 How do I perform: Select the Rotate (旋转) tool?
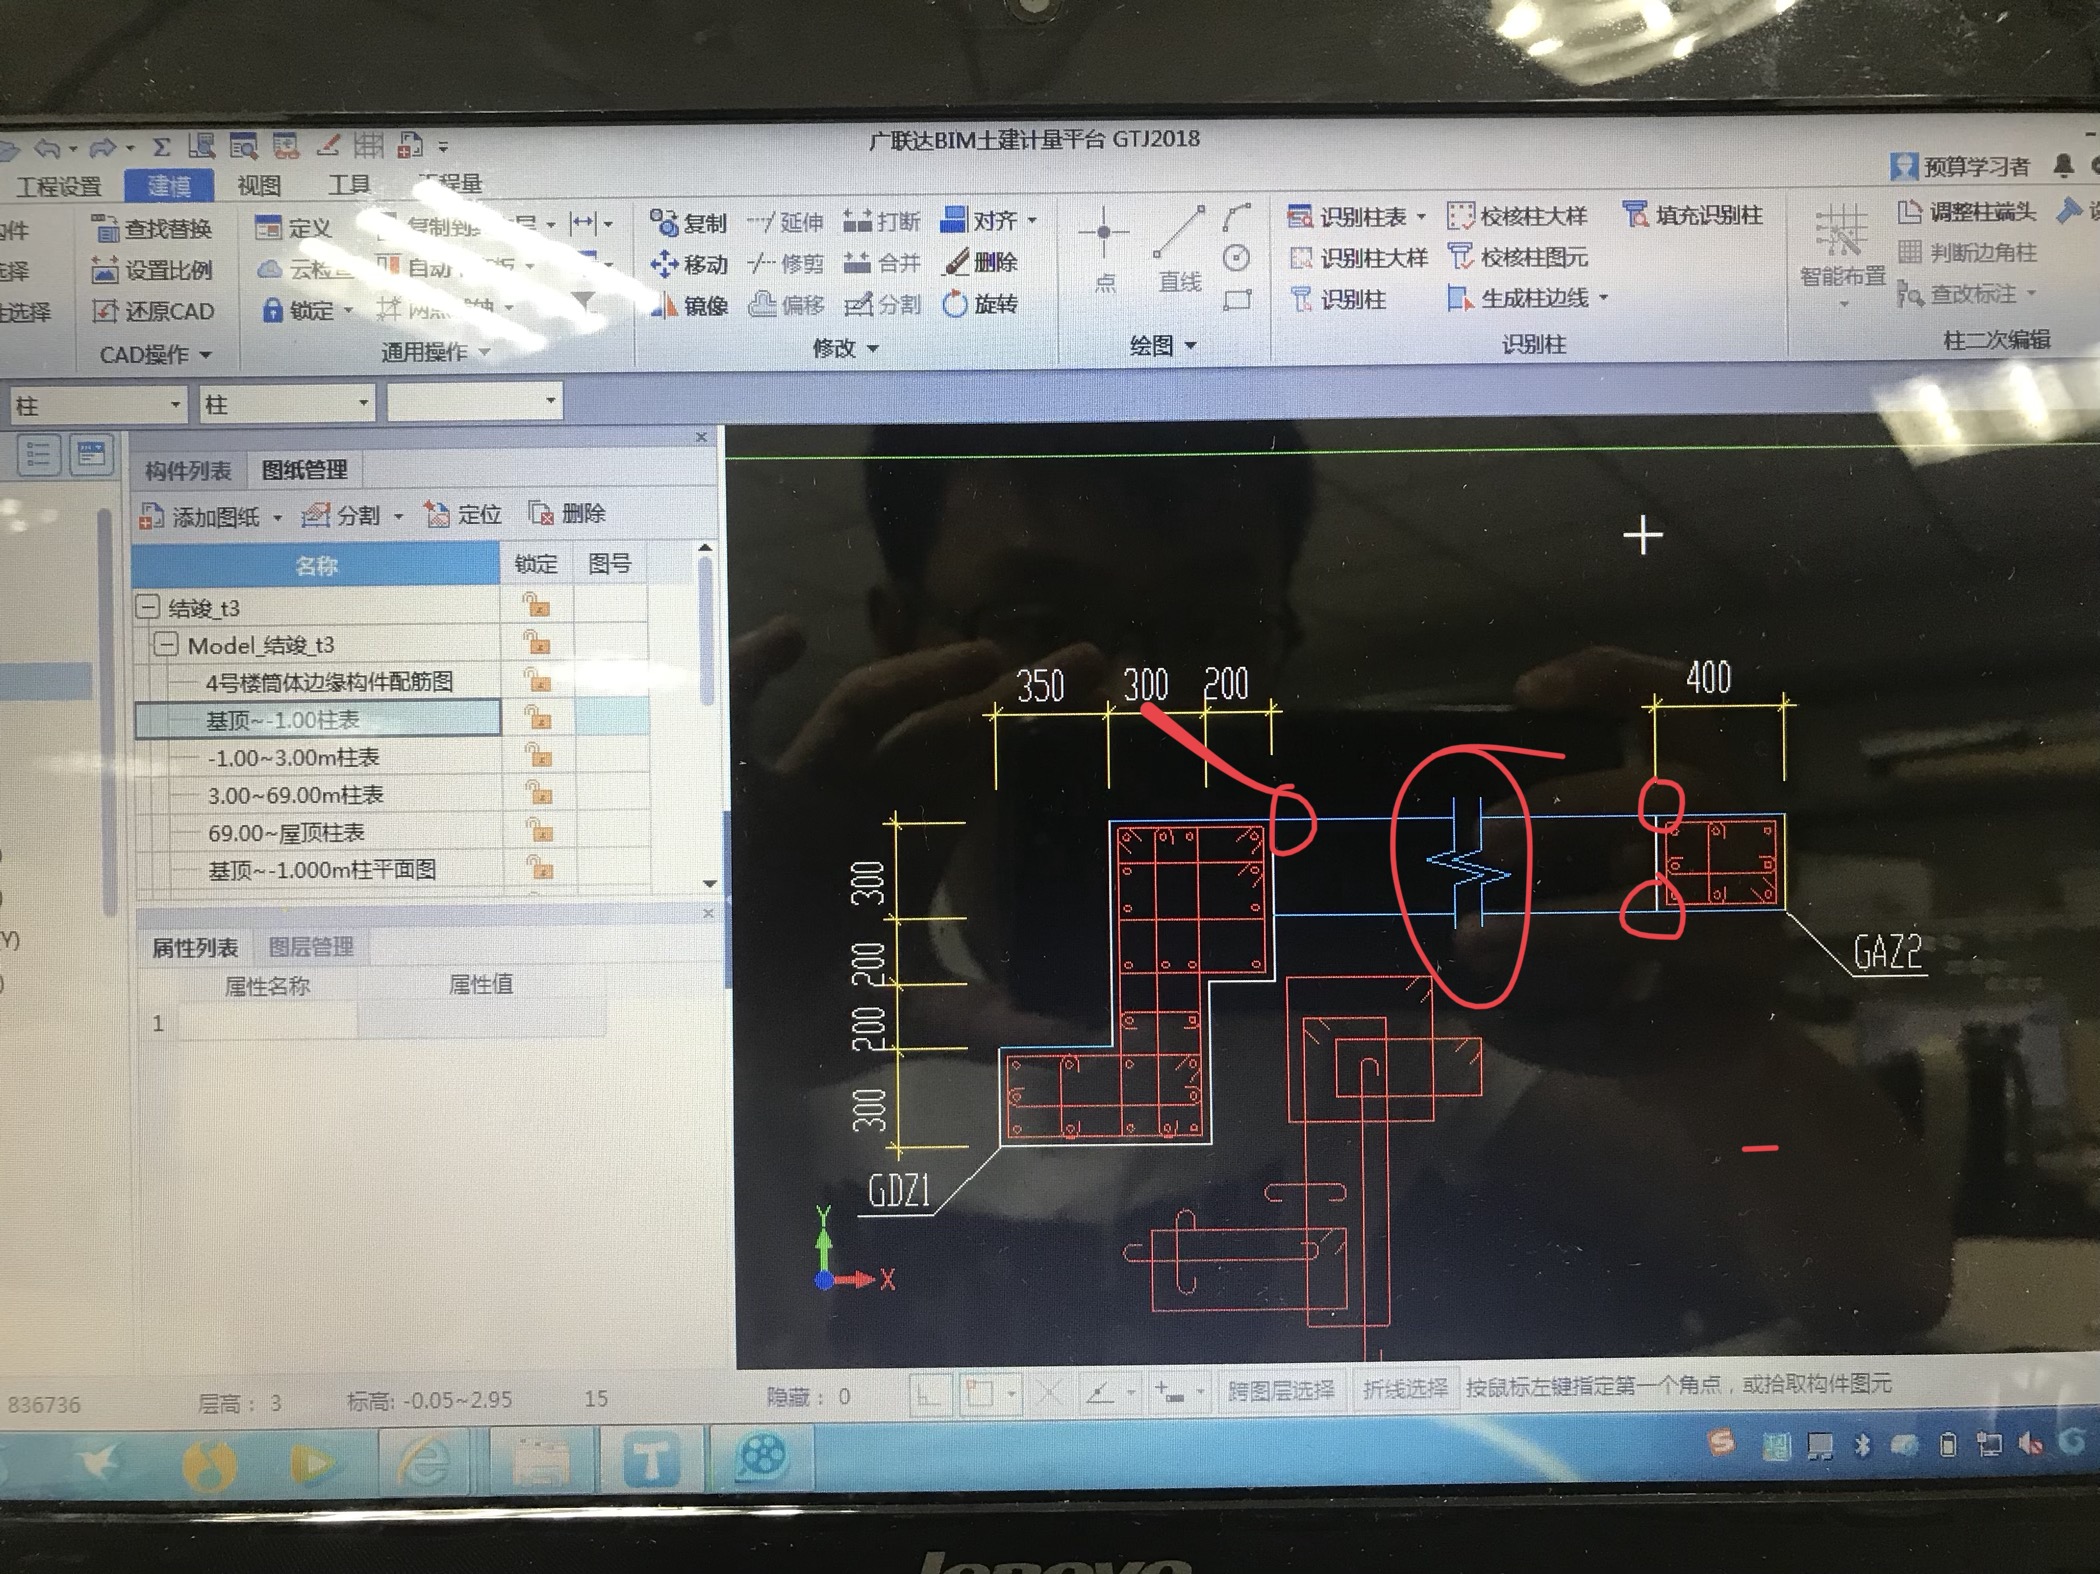980,303
